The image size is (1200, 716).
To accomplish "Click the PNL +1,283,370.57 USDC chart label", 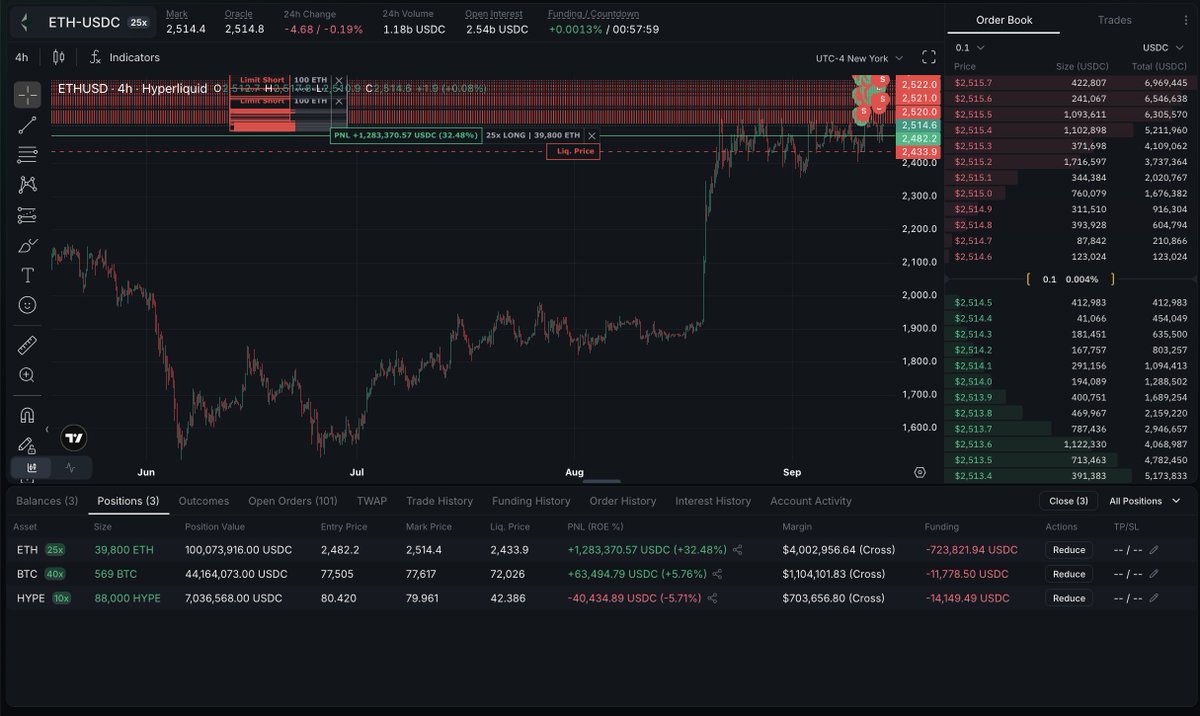I will 405,135.
